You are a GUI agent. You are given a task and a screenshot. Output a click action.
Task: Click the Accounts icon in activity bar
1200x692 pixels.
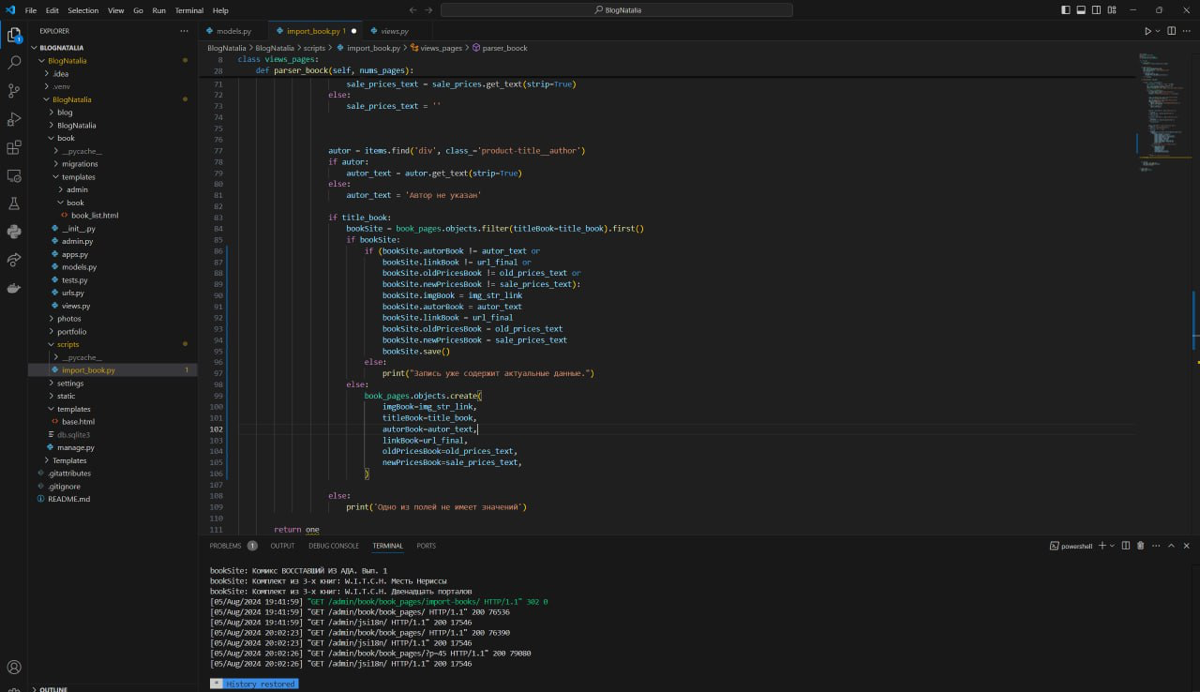tap(14, 667)
